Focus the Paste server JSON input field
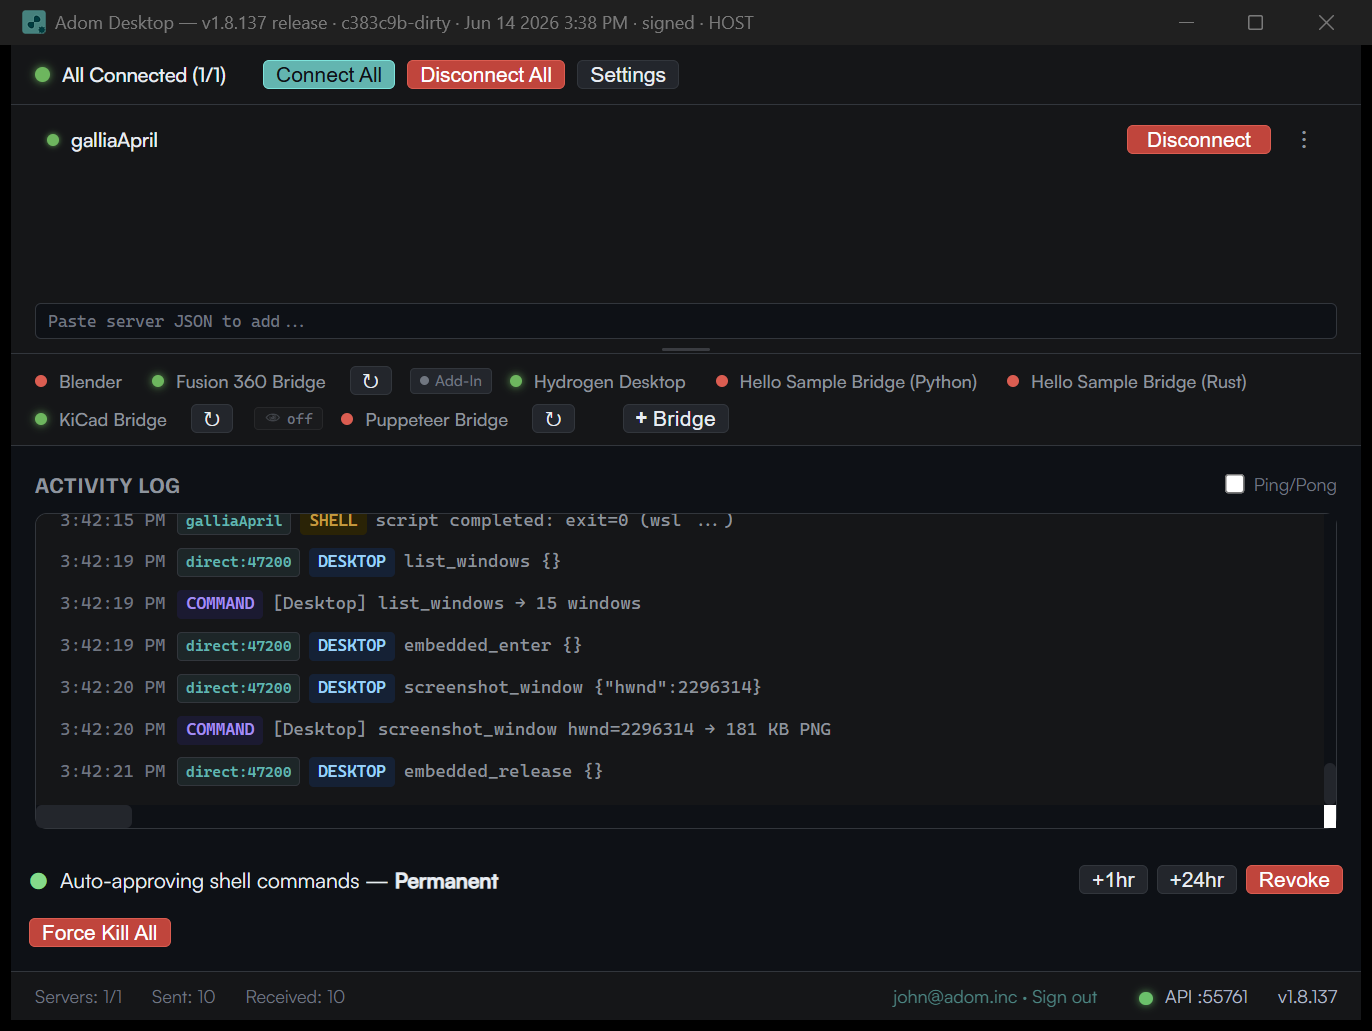The height and width of the screenshot is (1031, 1372). [x=686, y=321]
